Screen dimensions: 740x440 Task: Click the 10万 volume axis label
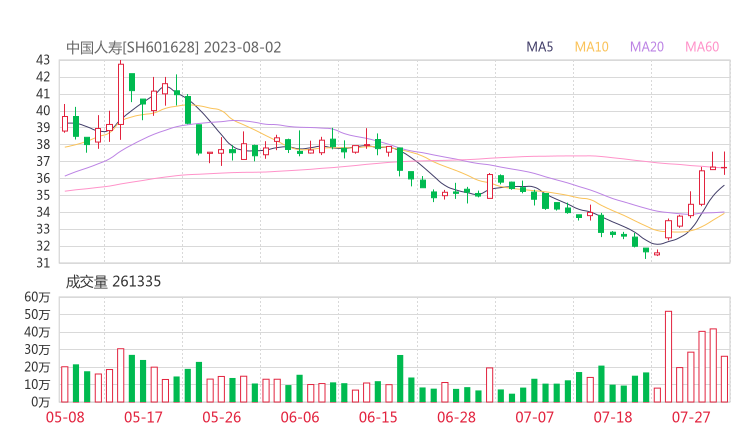click(37, 385)
